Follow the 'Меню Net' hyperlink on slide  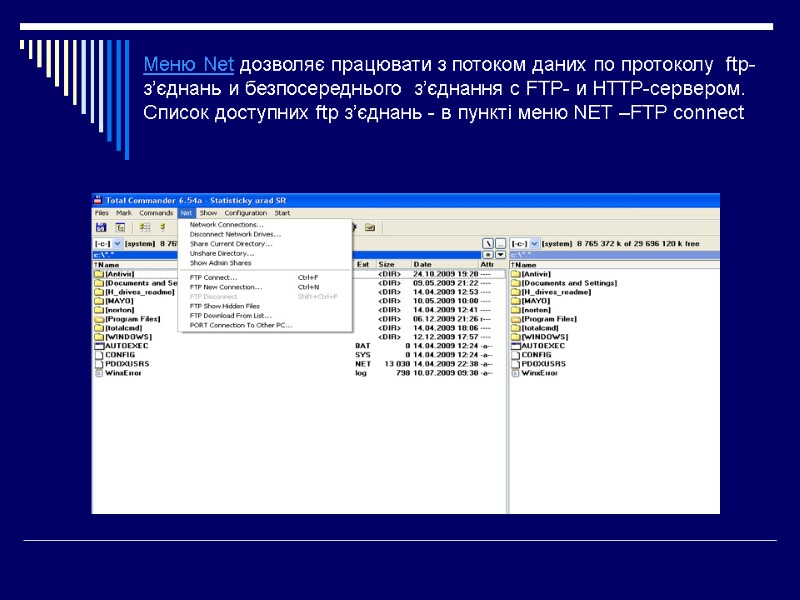(189, 65)
